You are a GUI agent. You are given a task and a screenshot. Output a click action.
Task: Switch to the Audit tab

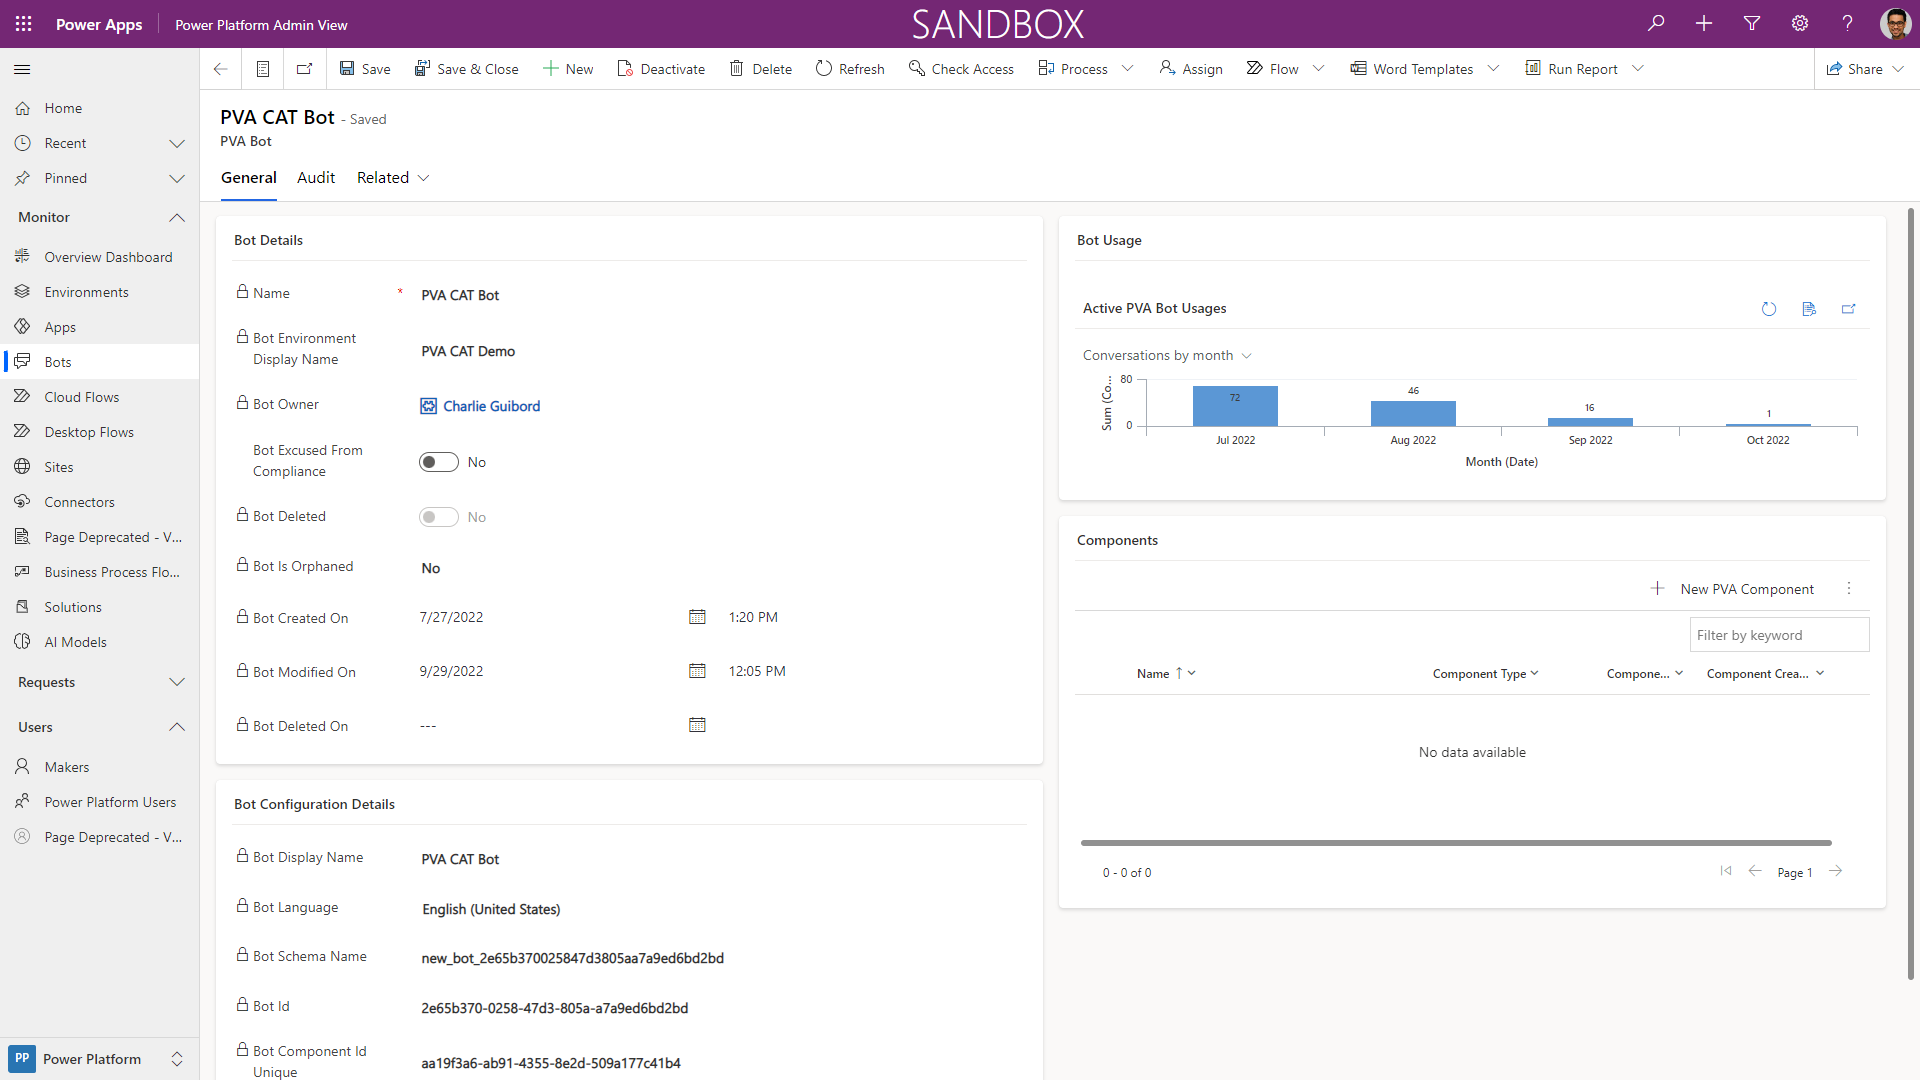click(316, 178)
